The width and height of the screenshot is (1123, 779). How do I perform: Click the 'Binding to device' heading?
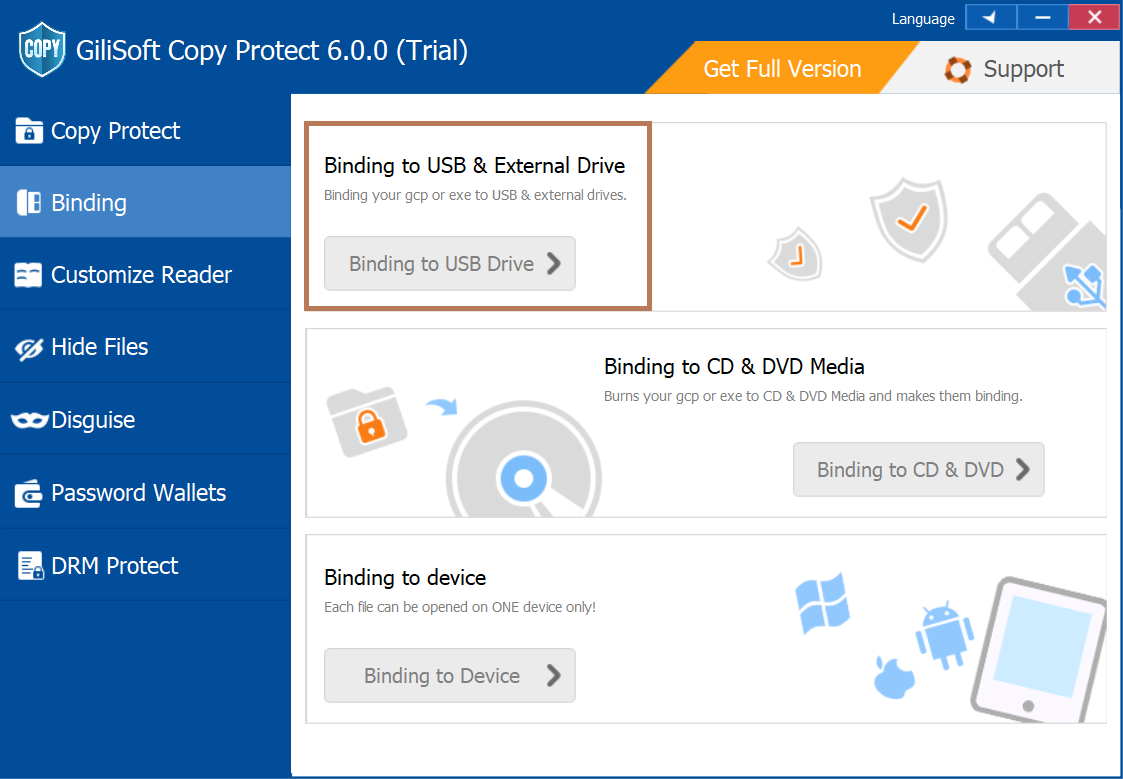click(x=405, y=578)
